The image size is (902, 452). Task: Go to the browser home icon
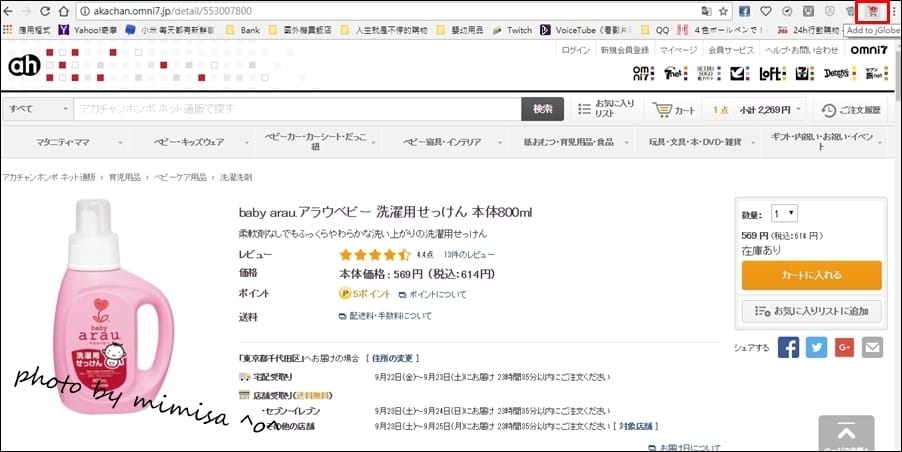click(64, 11)
